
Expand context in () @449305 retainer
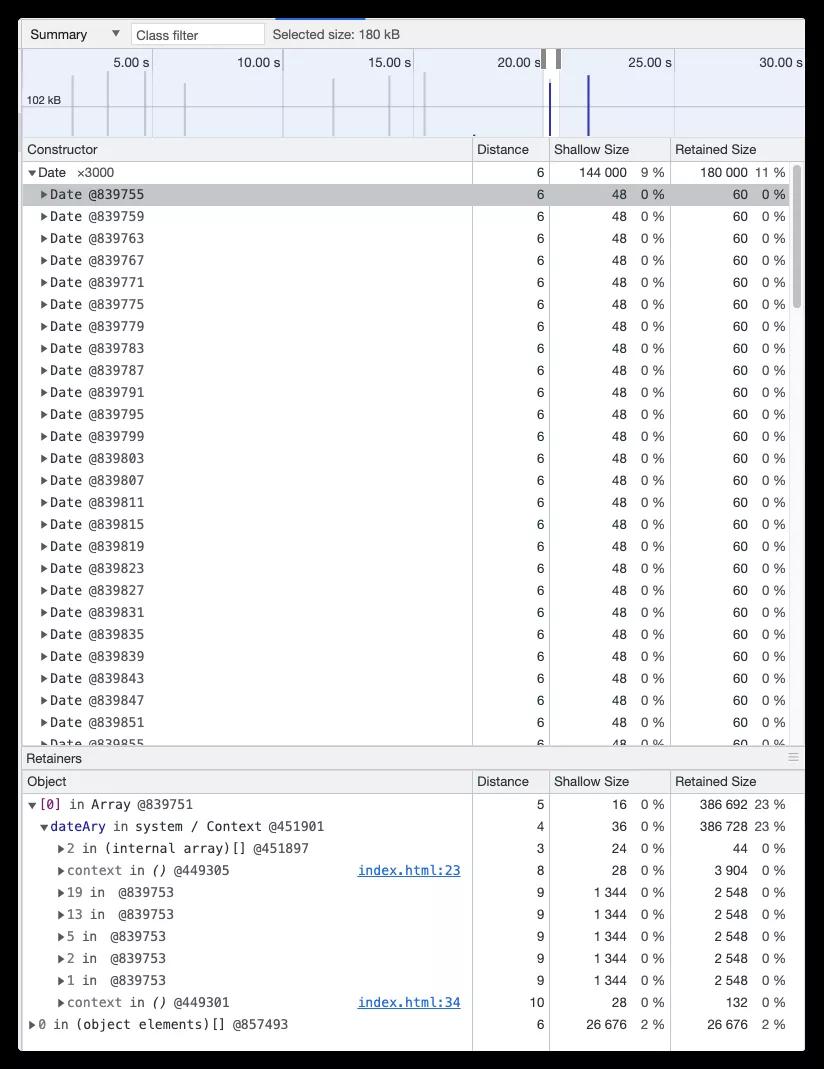pyautogui.click(x=61, y=871)
